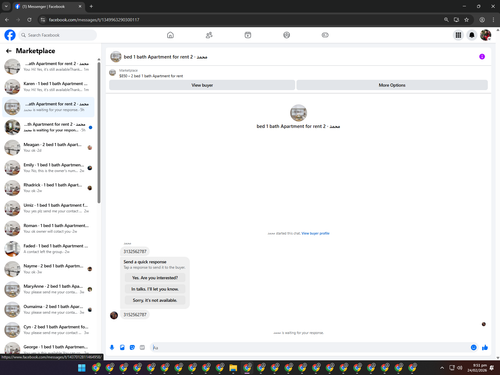Send quick reply 'Yes. Are you interested?'

(155, 278)
